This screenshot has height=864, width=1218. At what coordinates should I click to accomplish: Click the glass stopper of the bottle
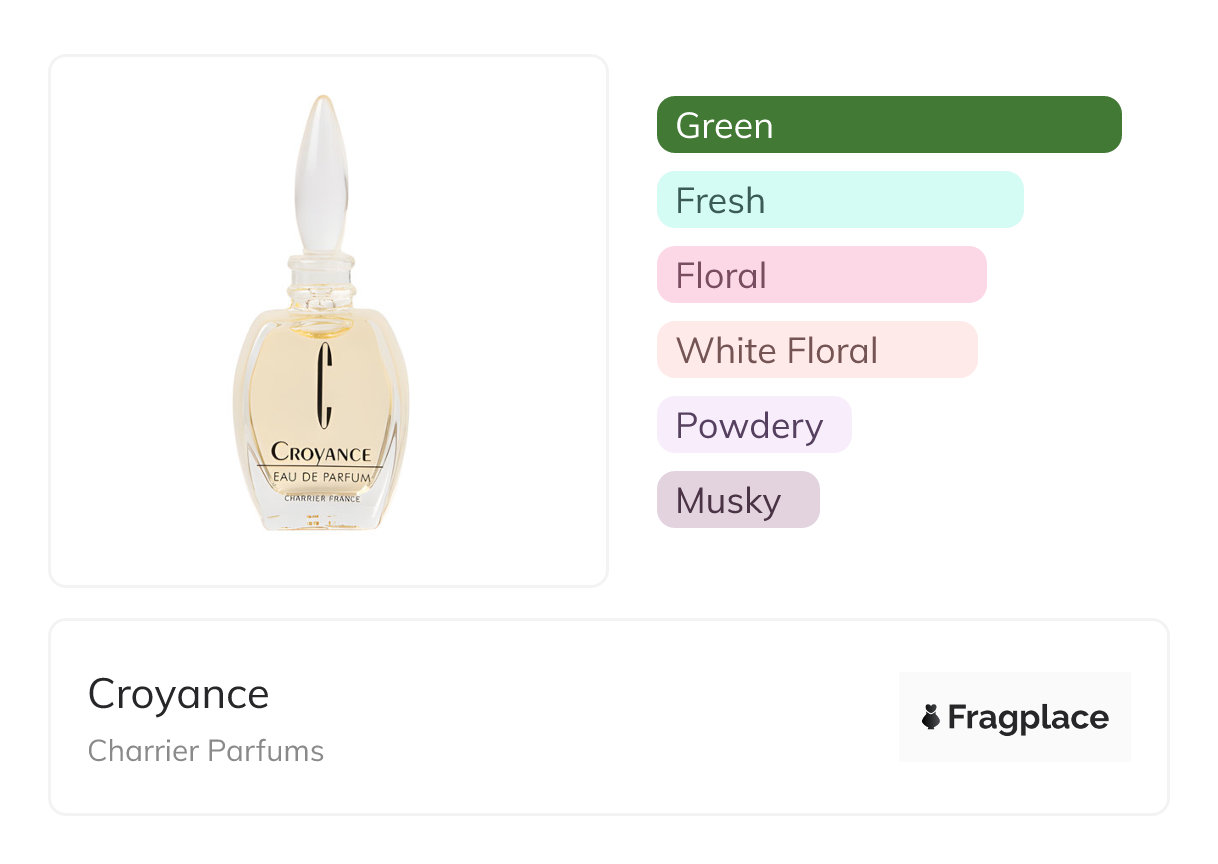[322, 172]
